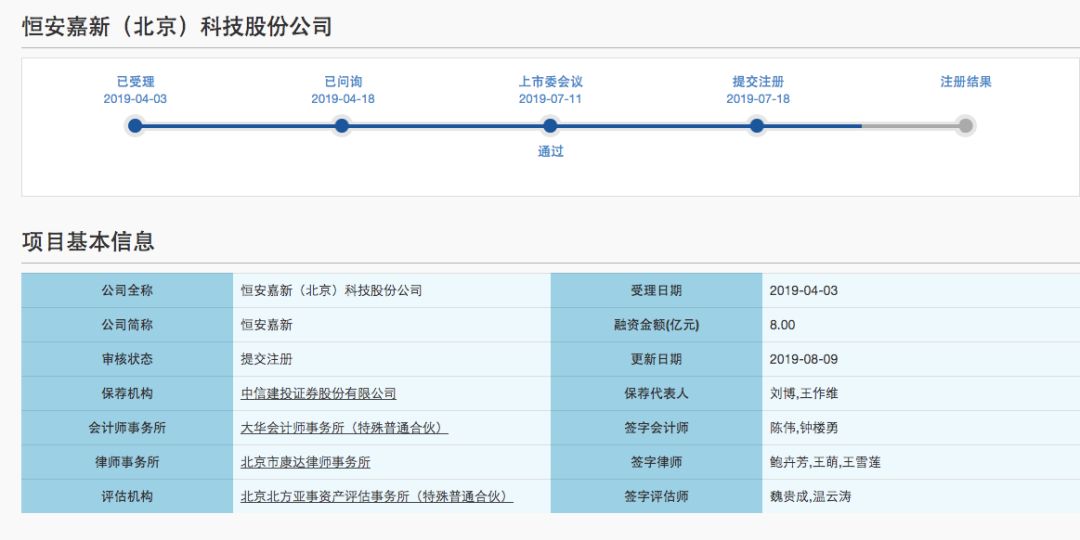Viewport: 1080px width, 540px height.
Task: Open sponsor link 中信建投证券股份有限公司
Action: [x=318, y=394]
